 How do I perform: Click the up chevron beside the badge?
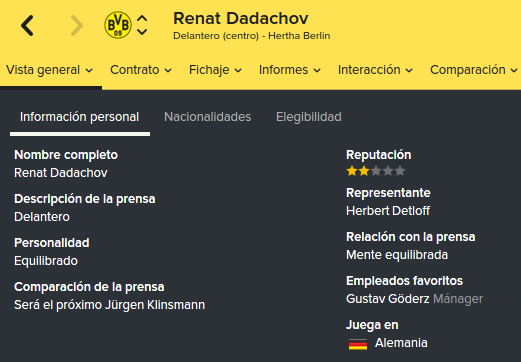pyautogui.click(x=142, y=19)
